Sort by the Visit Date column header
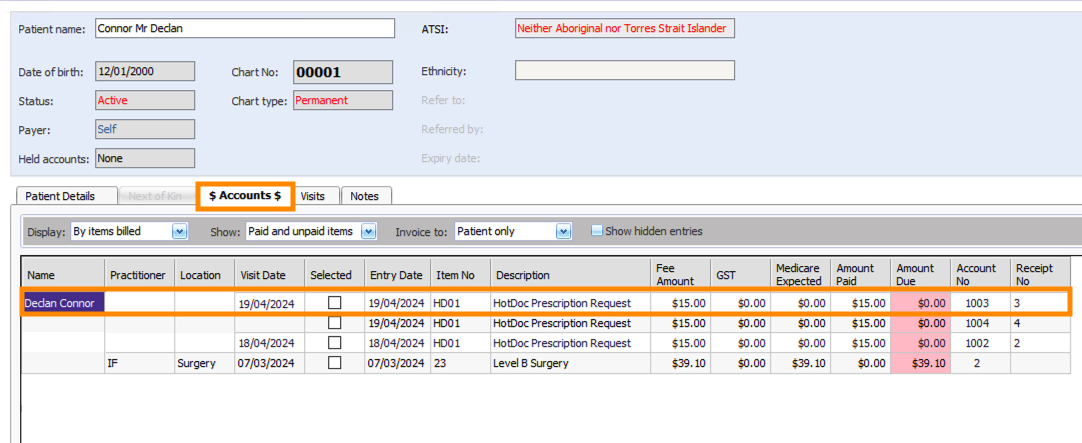This screenshot has height=443, width=1082. [270, 275]
